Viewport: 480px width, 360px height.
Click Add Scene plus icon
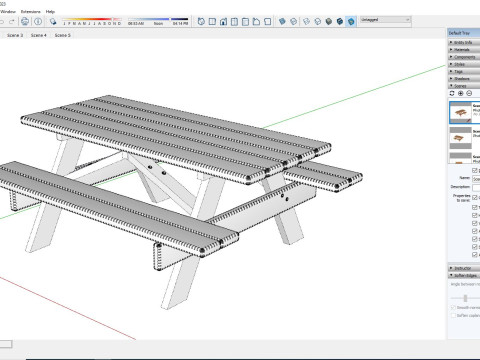461,93
